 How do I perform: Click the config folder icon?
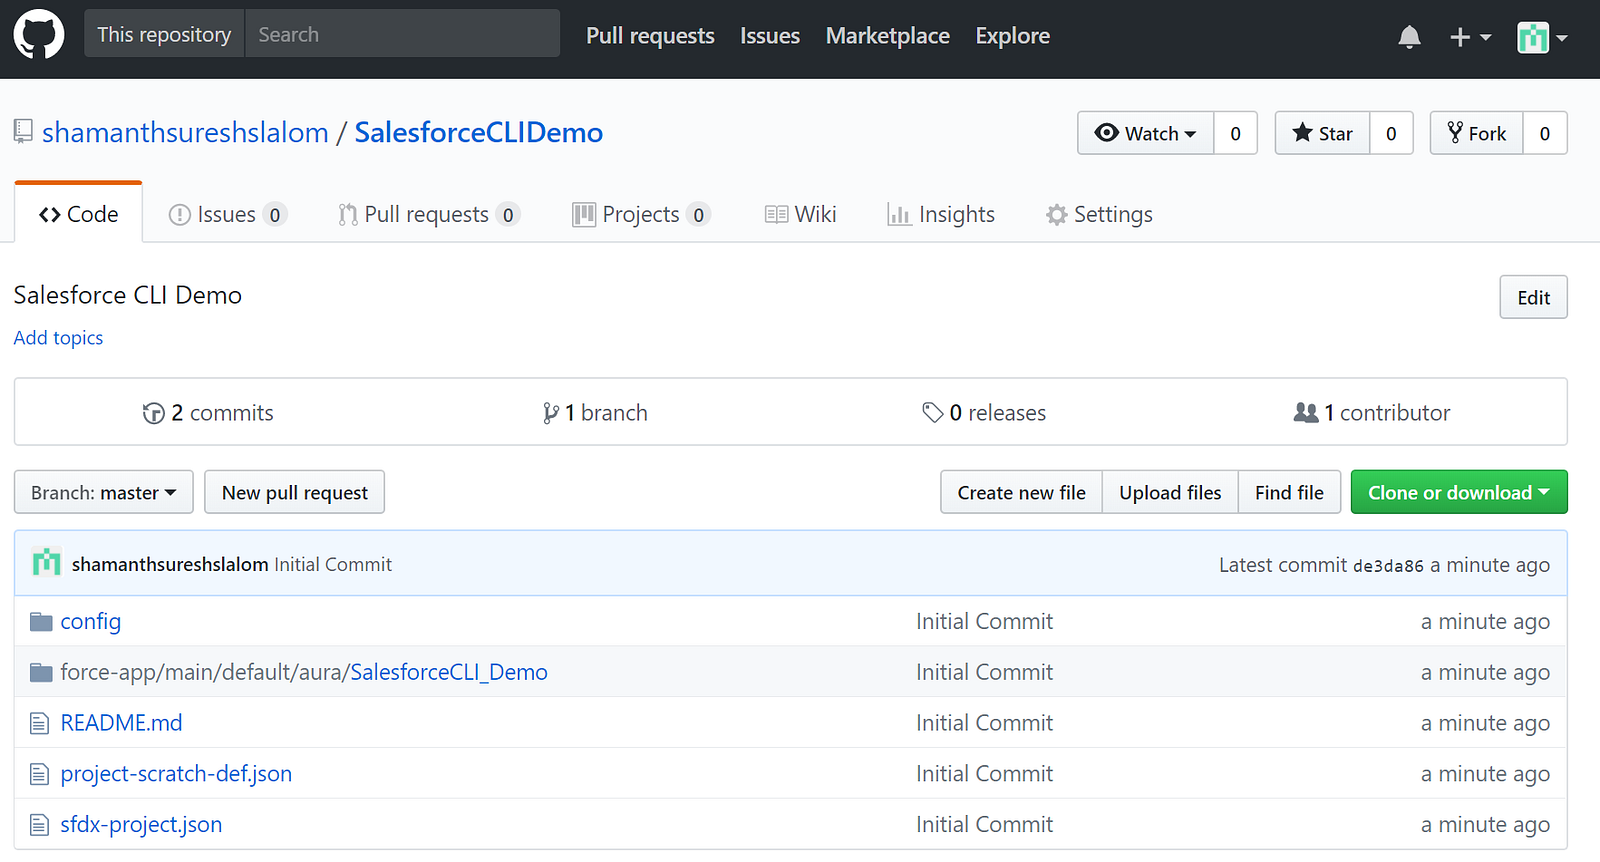pos(41,622)
